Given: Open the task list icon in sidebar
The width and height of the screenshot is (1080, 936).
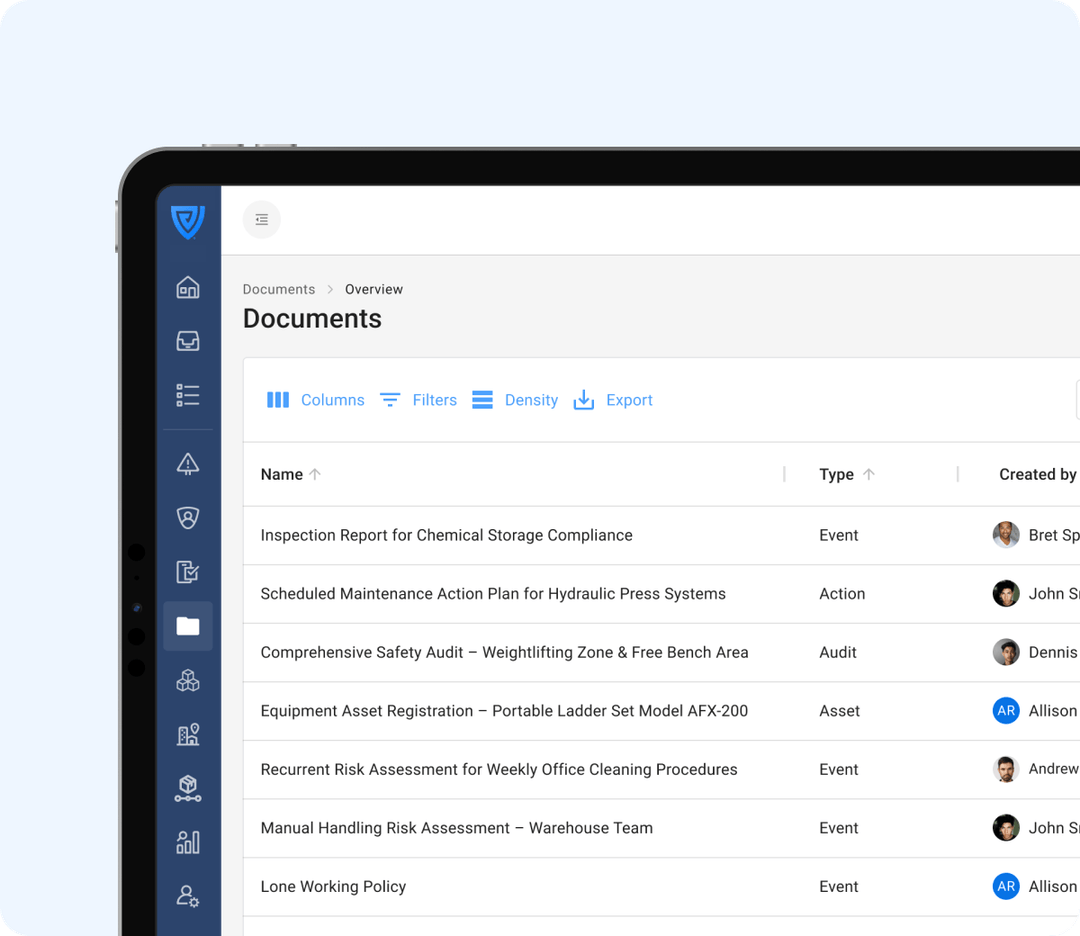Looking at the screenshot, I should (188, 394).
